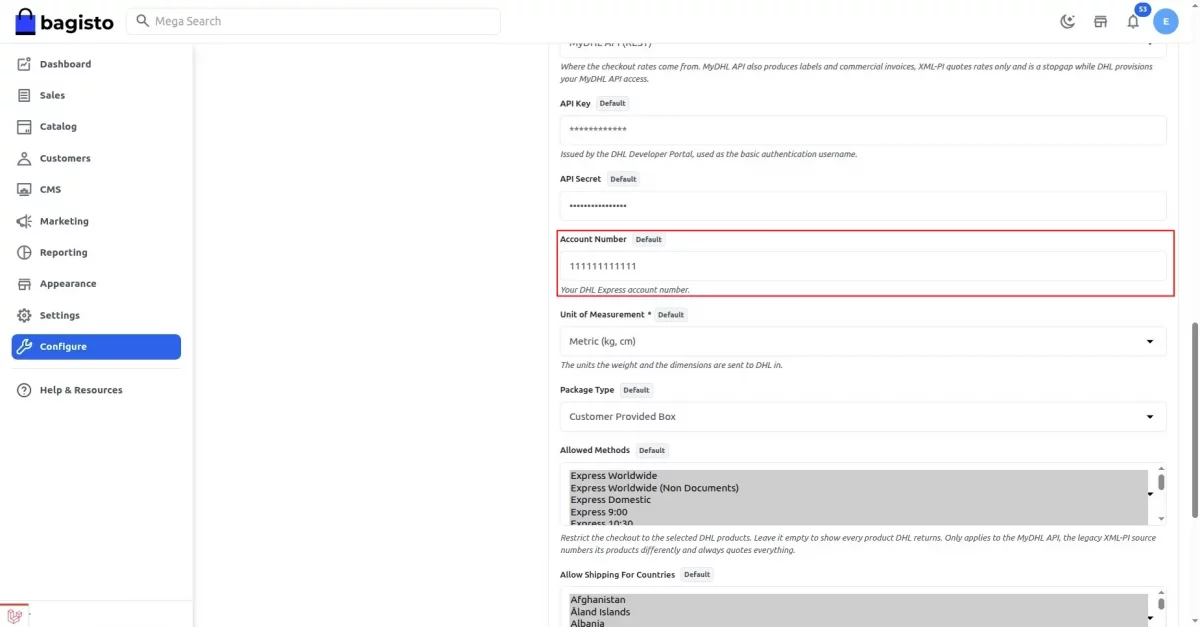Click the Allowed Methods label
The width and height of the screenshot is (1200, 627).
[x=595, y=450]
